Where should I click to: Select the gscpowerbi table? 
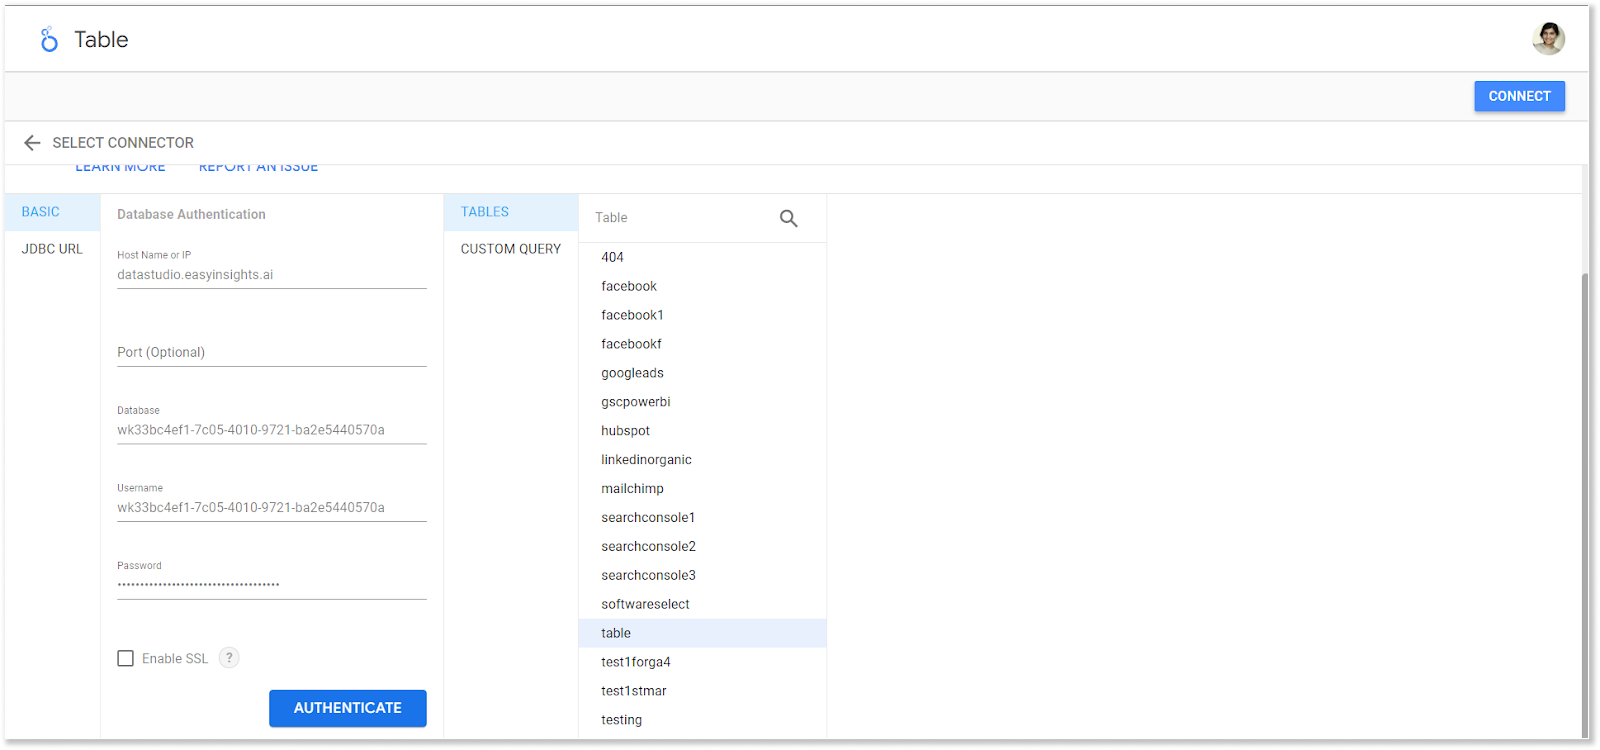702,402
